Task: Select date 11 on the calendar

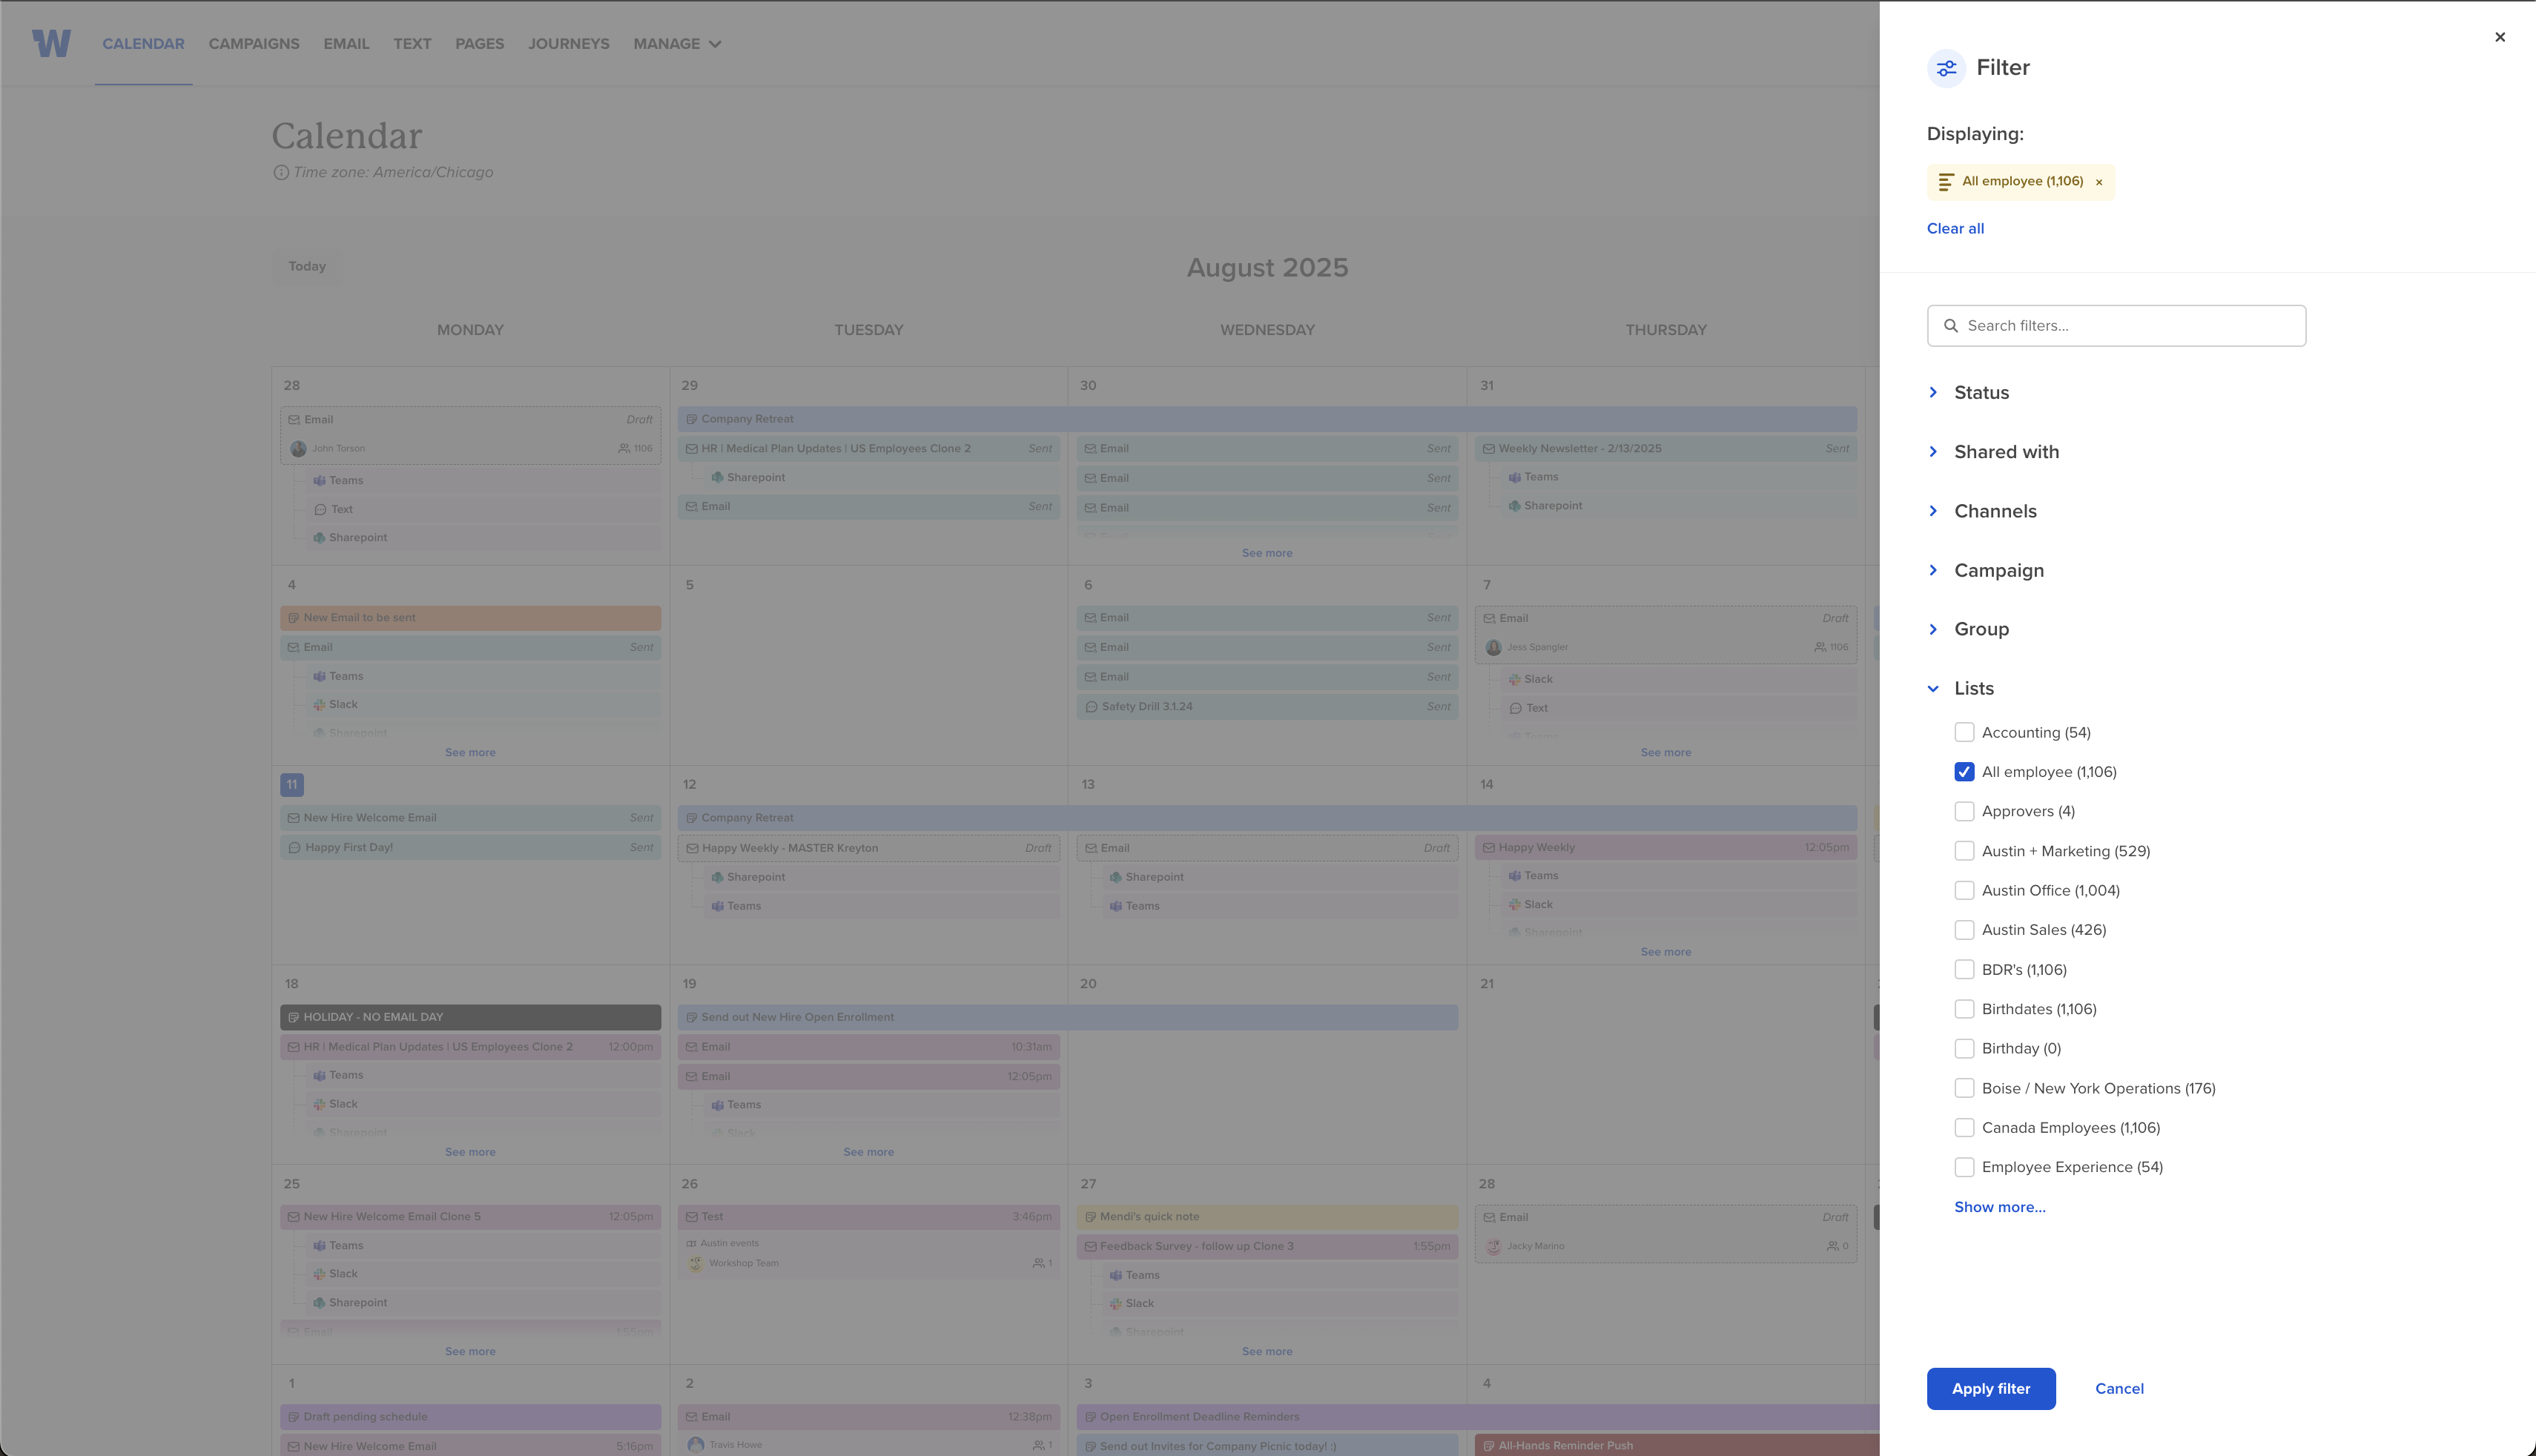Action: coord(292,785)
